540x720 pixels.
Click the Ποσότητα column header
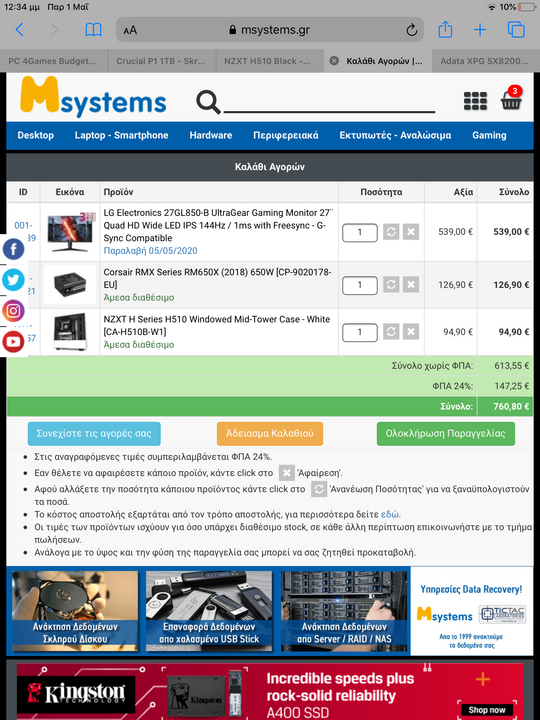(x=381, y=192)
